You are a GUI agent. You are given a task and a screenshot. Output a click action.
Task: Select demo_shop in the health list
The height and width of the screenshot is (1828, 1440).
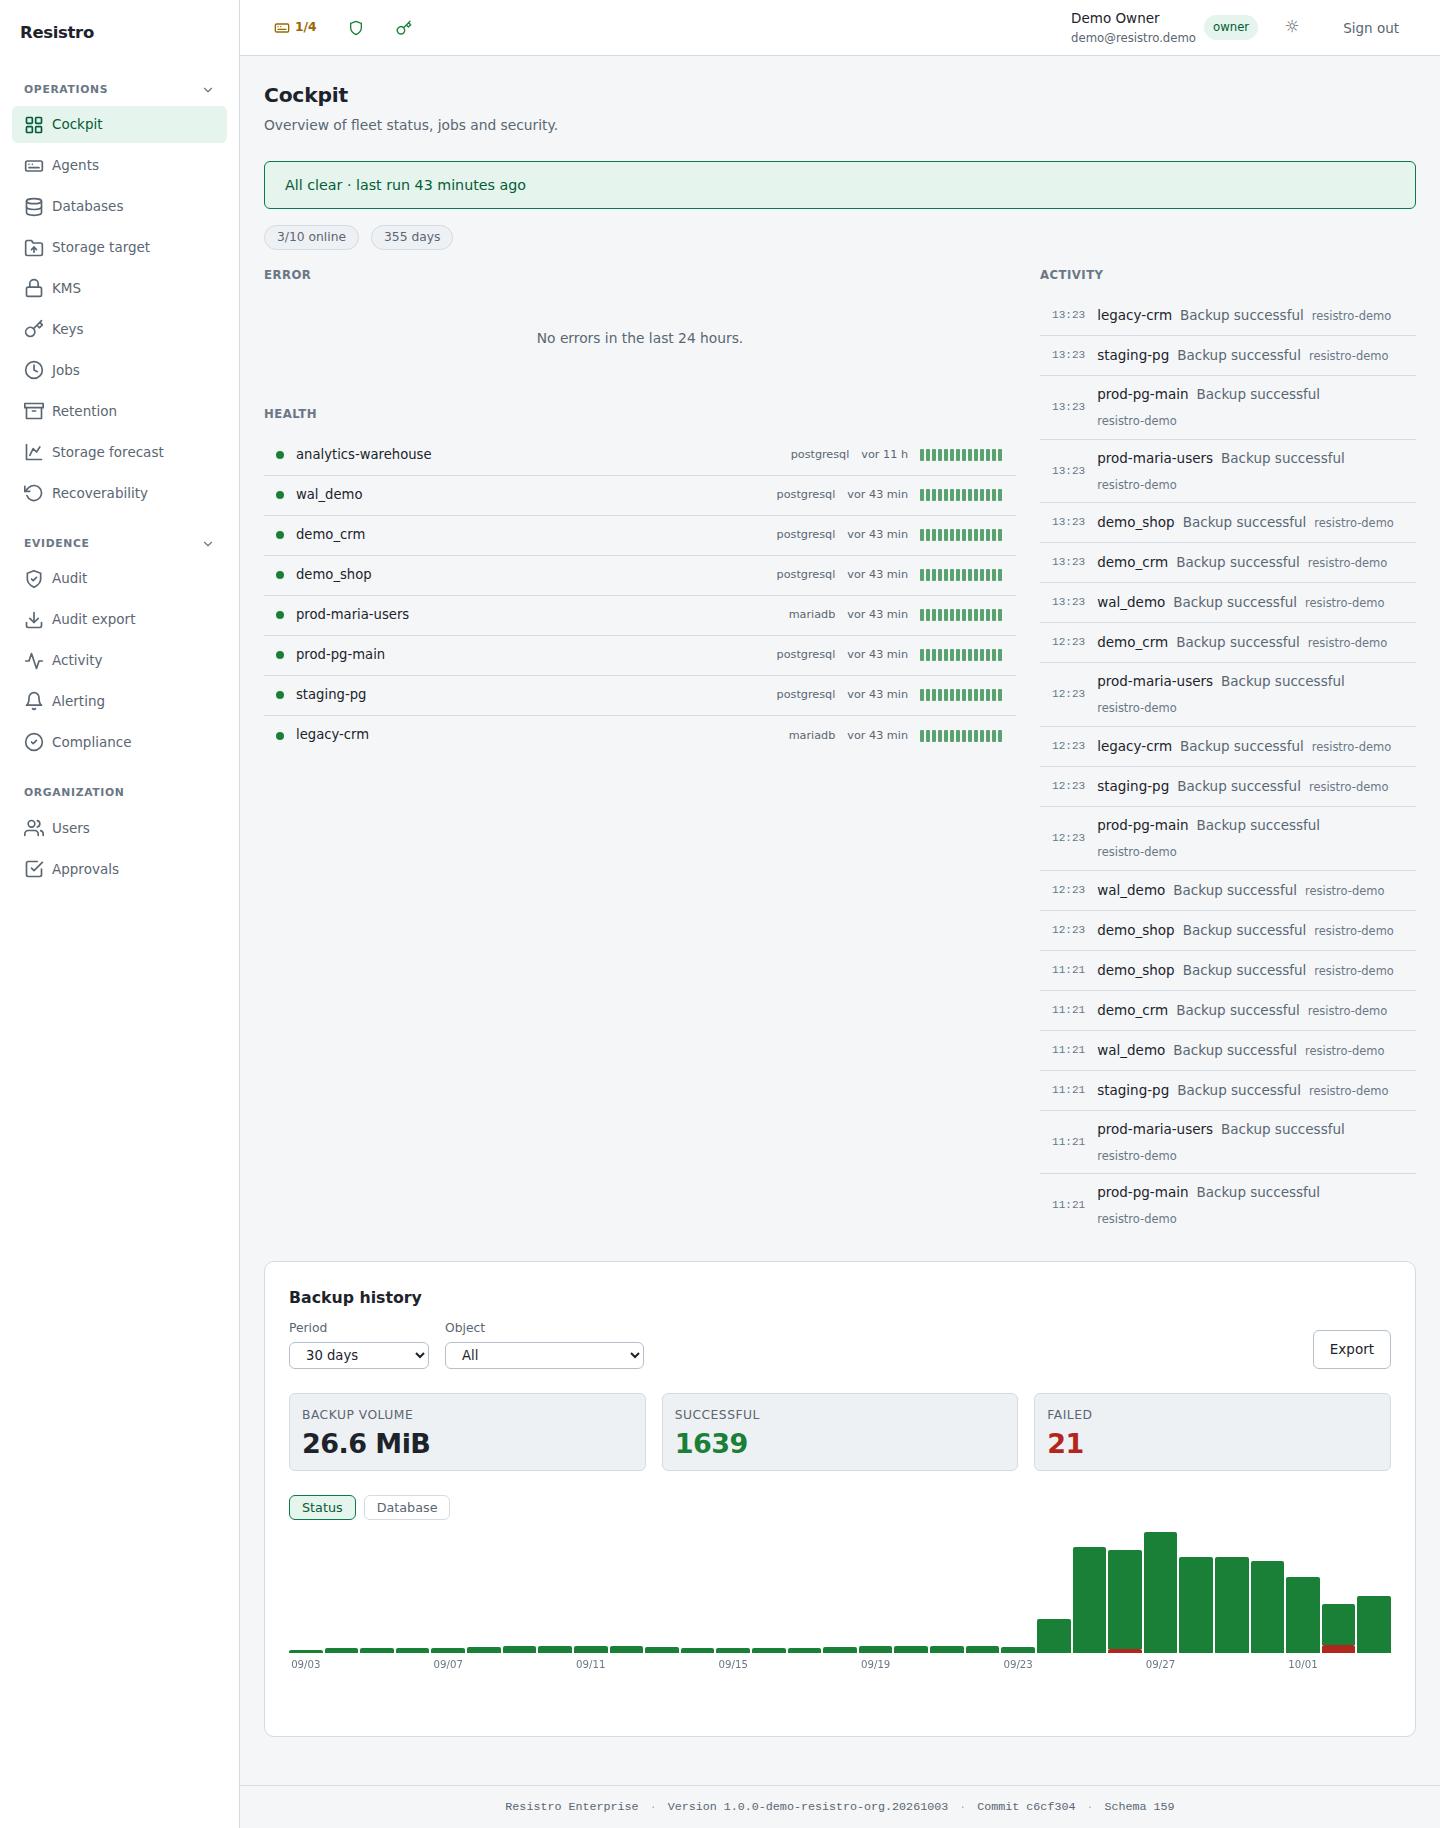pyautogui.click(x=640, y=575)
